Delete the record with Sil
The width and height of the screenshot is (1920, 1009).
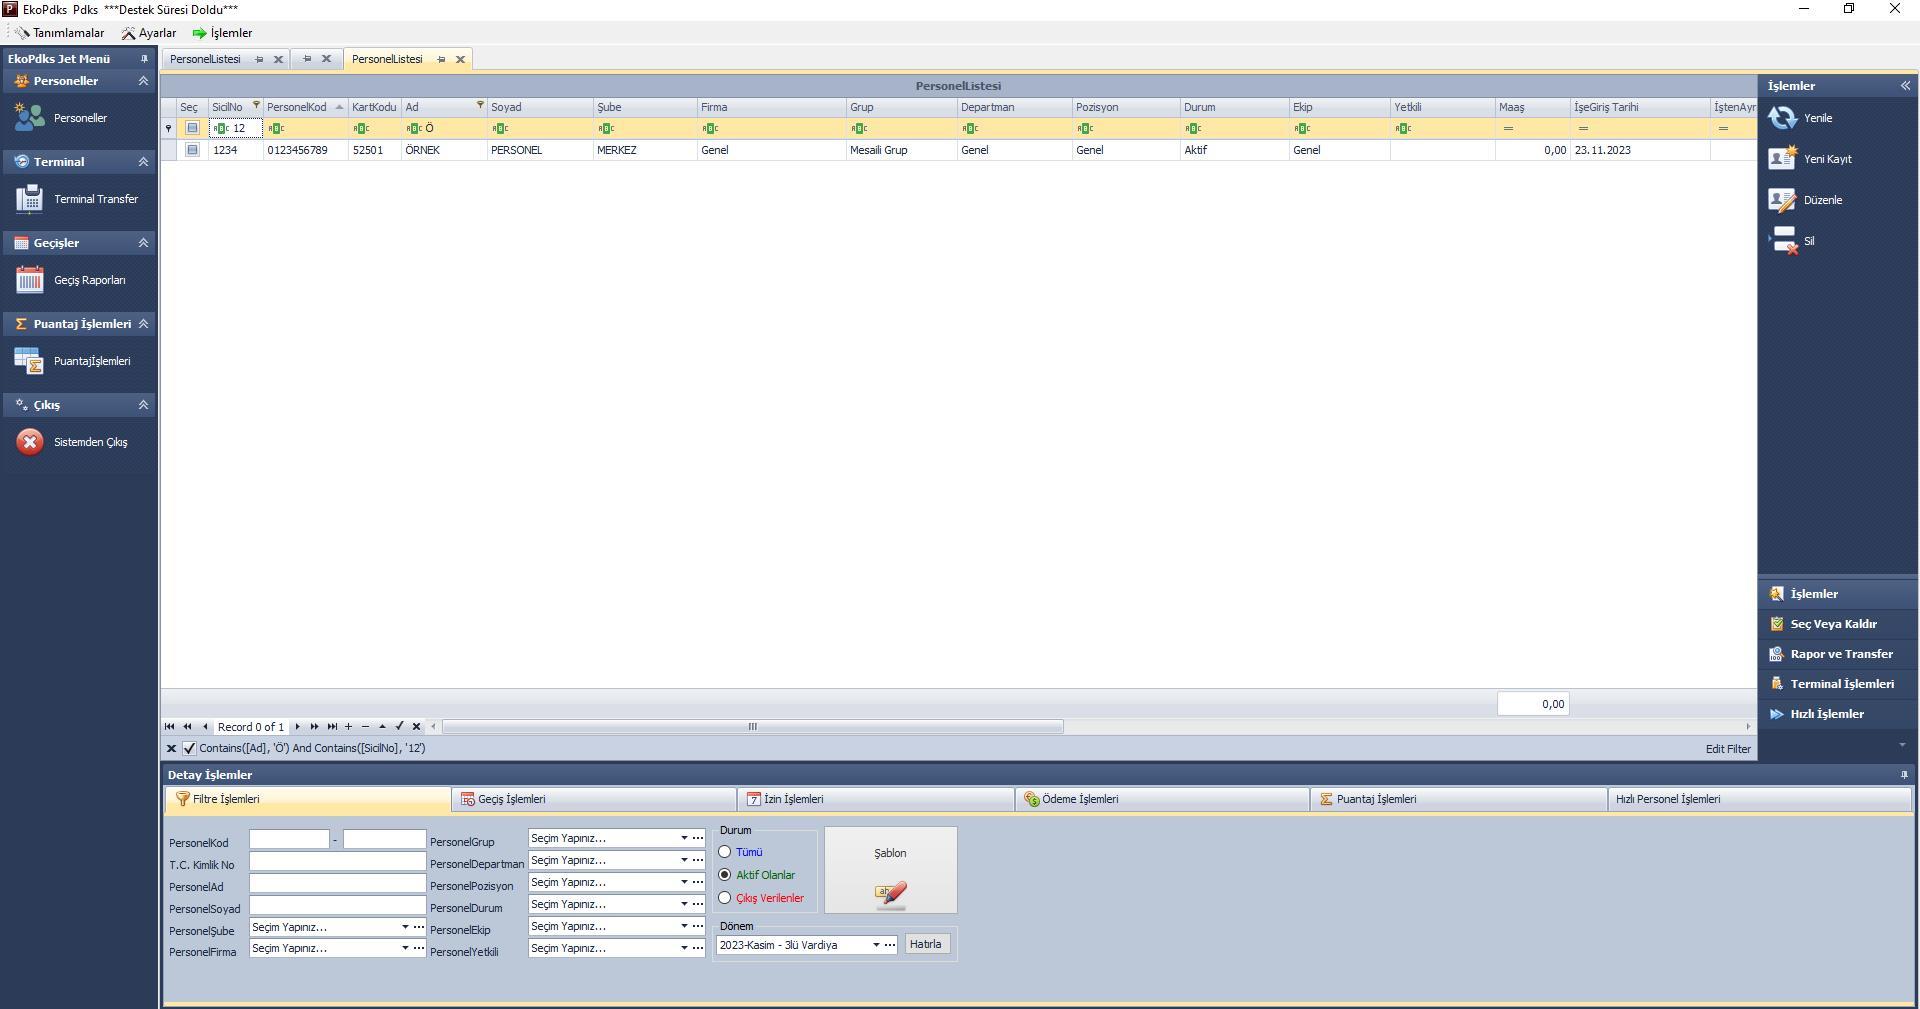pos(1783,241)
